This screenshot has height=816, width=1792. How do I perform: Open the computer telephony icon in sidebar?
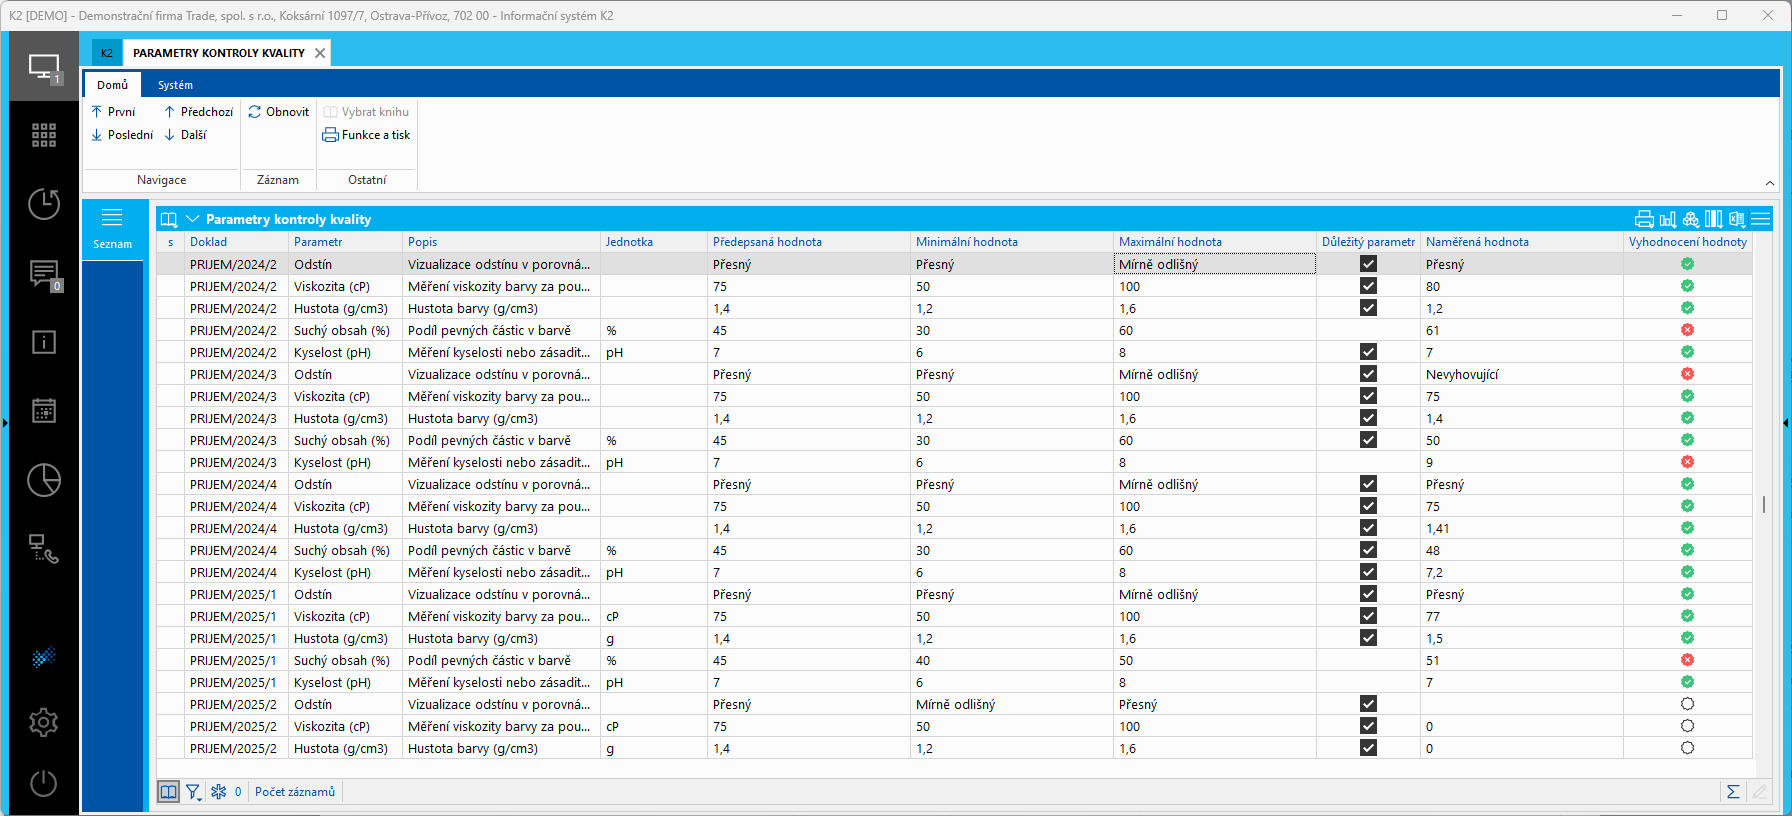pos(44,549)
